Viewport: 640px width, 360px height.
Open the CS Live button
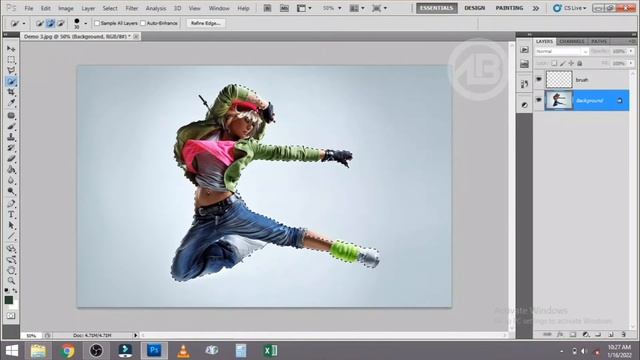click(x=570, y=8)
